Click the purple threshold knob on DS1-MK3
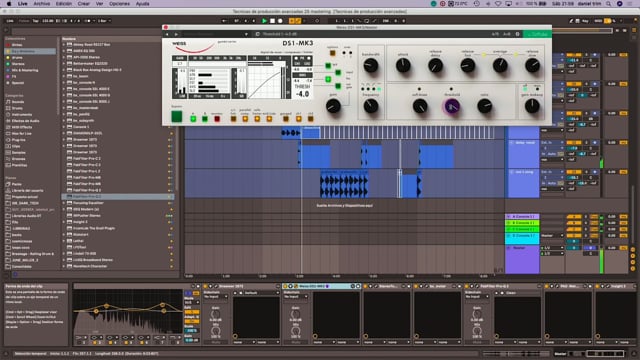This screenshot has width=640, height=360. tap(451, 107)
